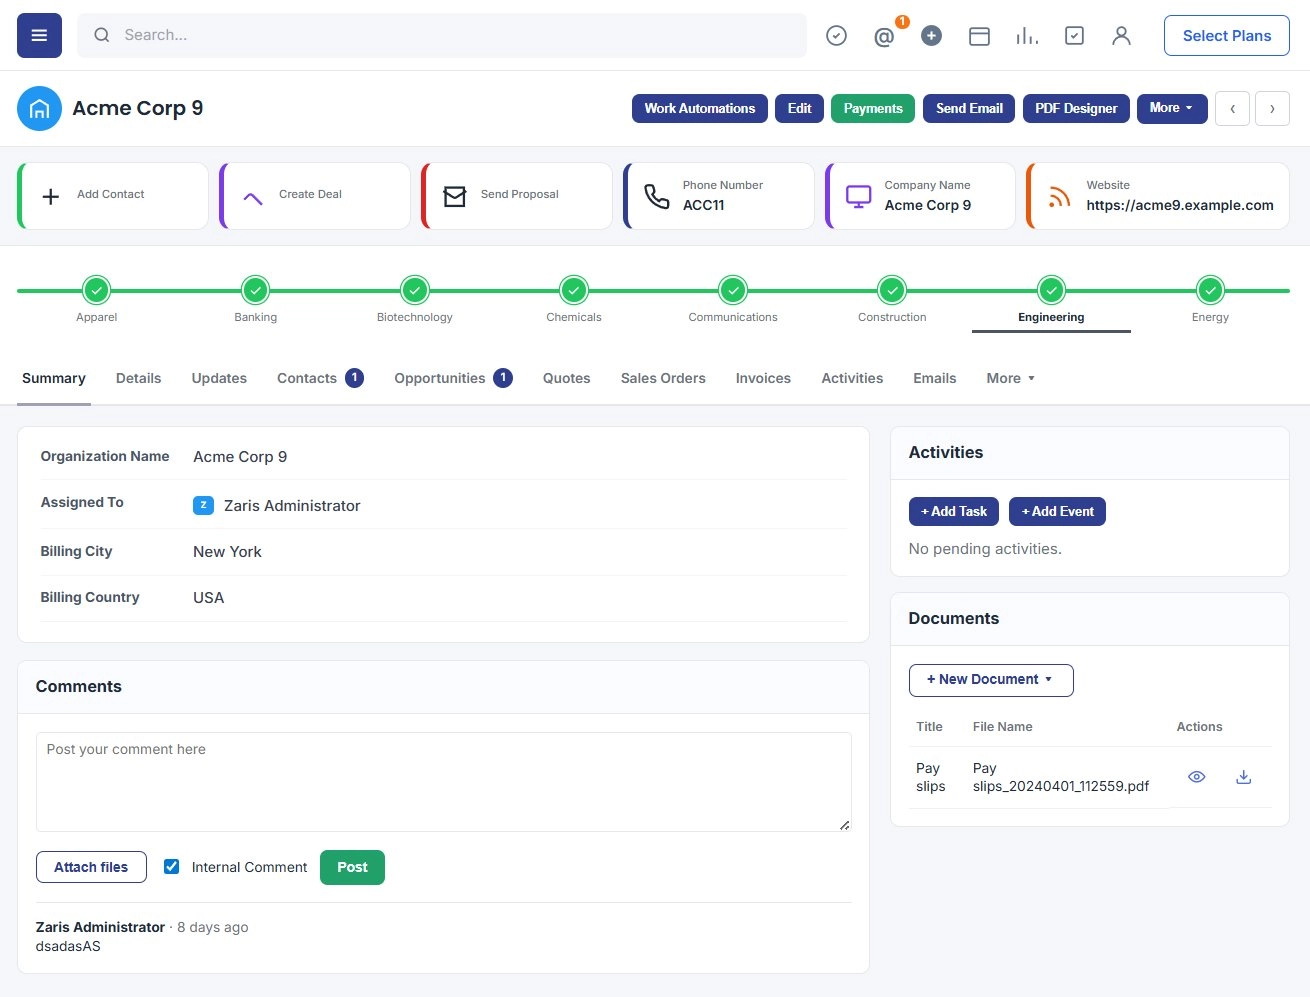Image resolution: width=1310 pixels, height=997 pixels.
Task: Click the Add Event button
Action: (1057, 511)
